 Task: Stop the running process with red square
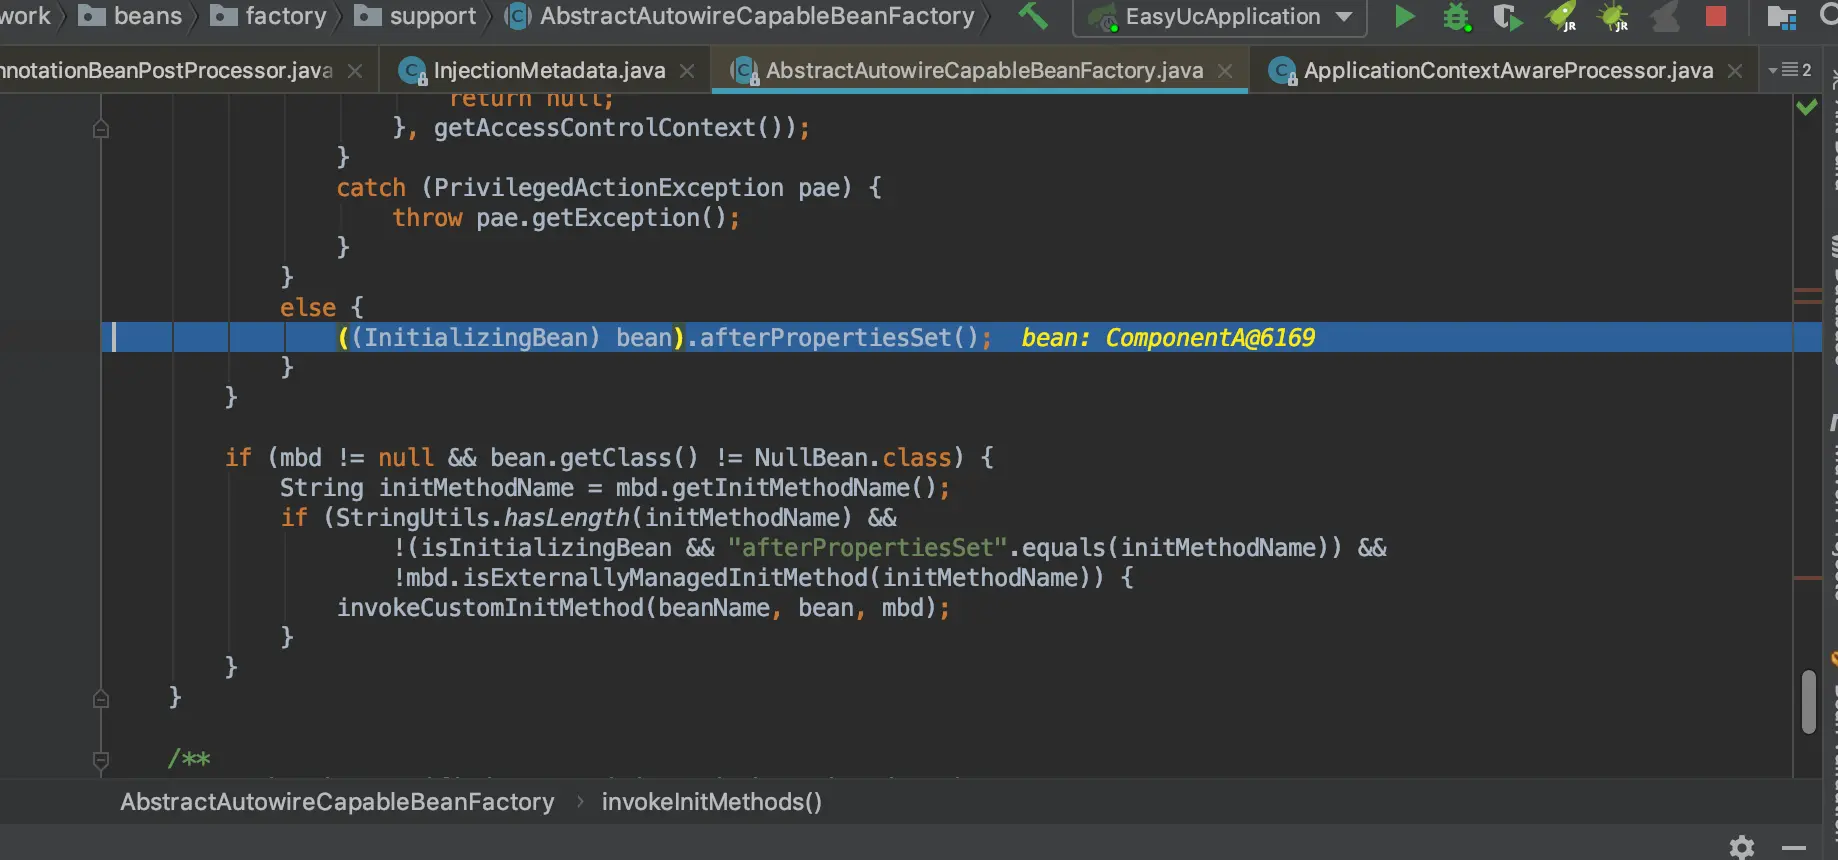point(1716,16)
